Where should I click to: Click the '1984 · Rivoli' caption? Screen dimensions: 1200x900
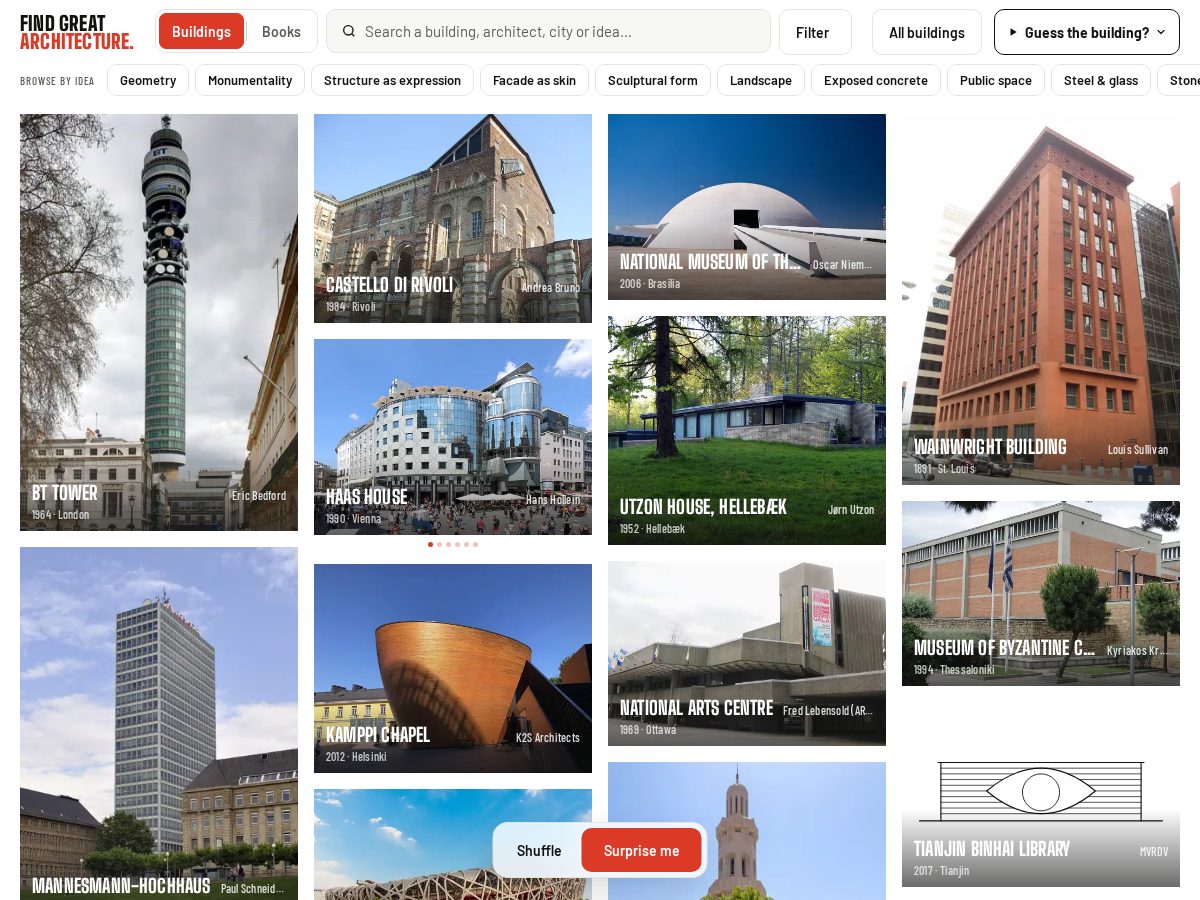350,307
